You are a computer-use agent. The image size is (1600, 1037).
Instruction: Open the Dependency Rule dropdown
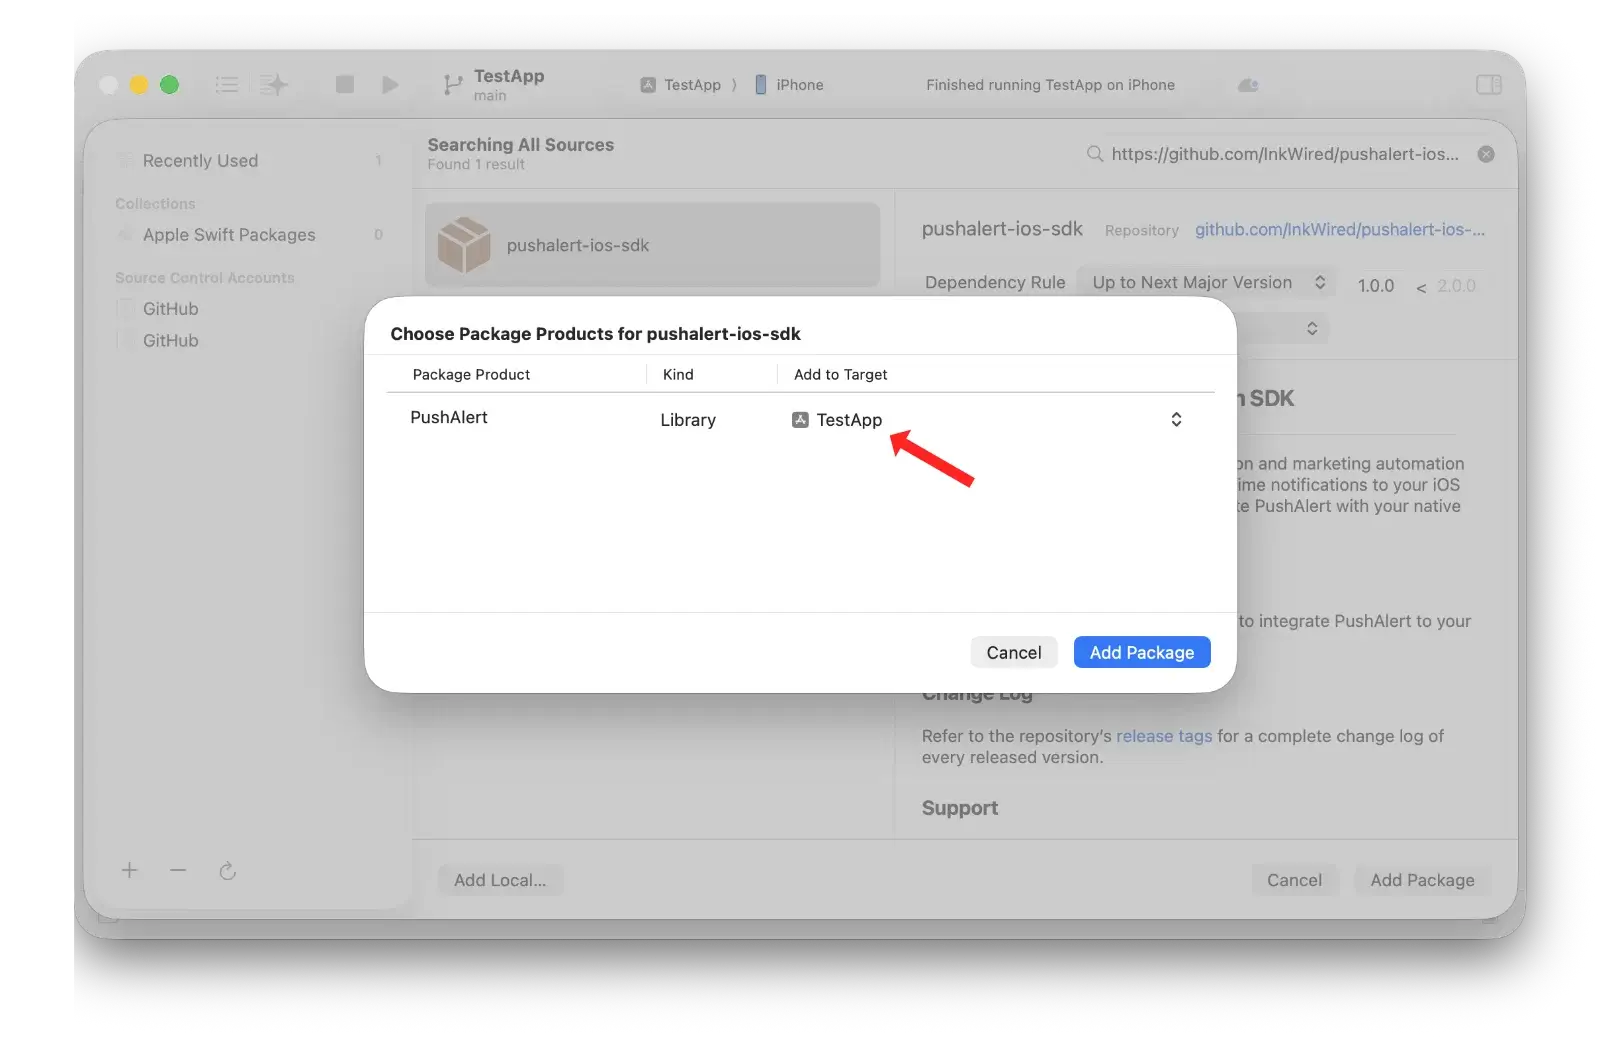[x=1207, y=283]
